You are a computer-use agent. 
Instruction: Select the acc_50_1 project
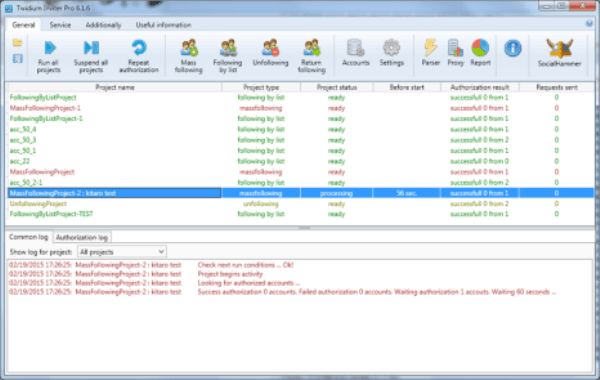301,151
